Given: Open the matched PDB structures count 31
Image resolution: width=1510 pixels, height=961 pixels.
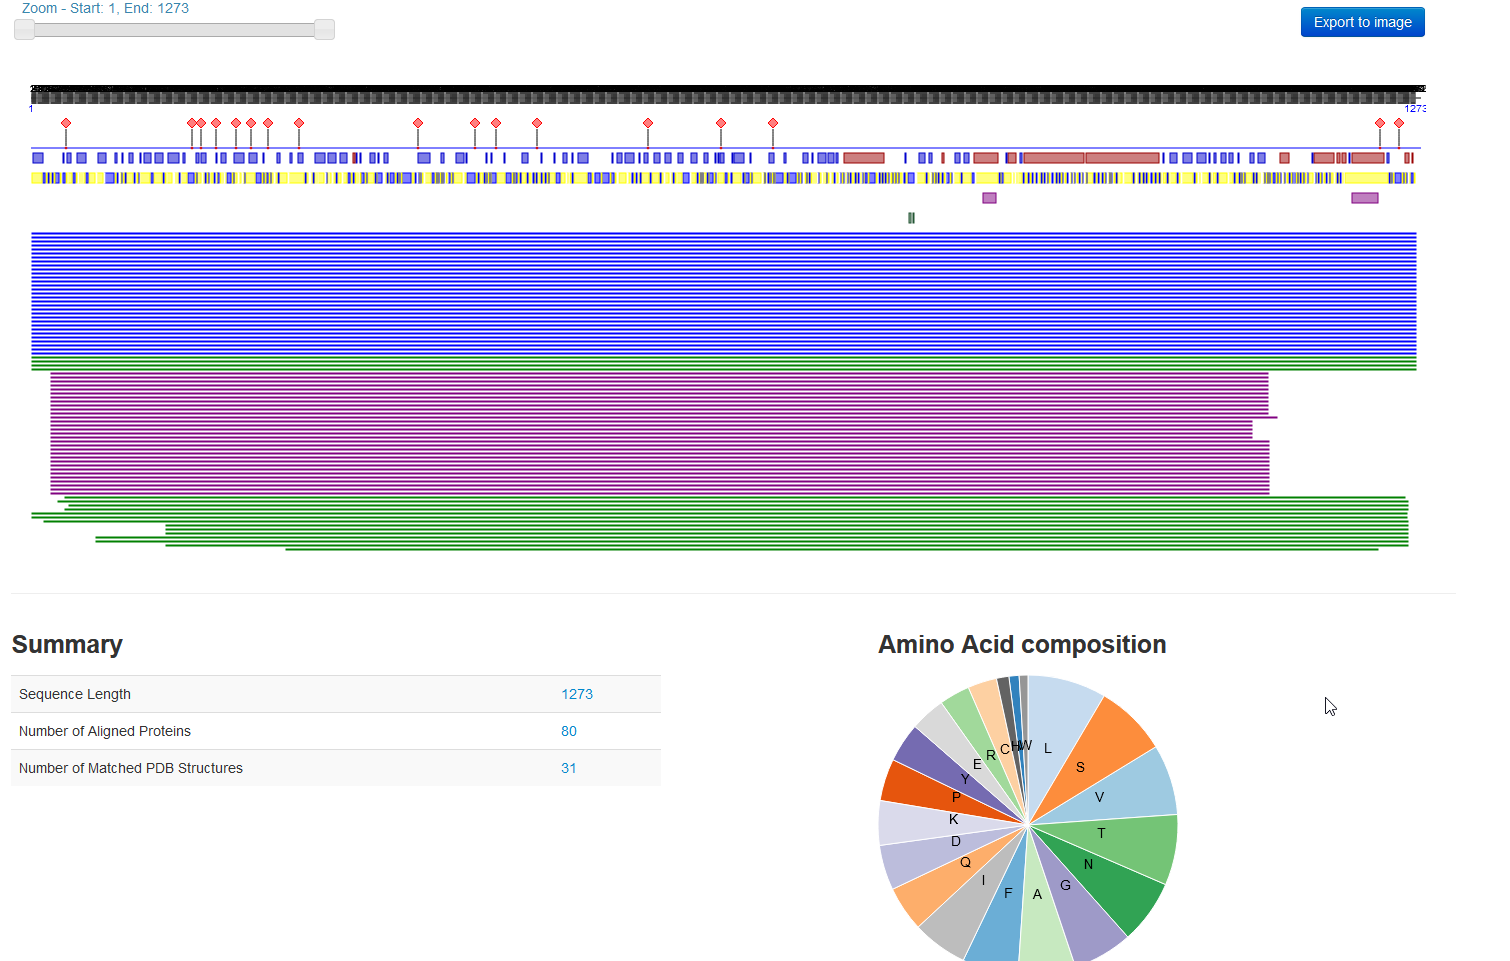Looking at the screenshot, I should coord(568,768).
